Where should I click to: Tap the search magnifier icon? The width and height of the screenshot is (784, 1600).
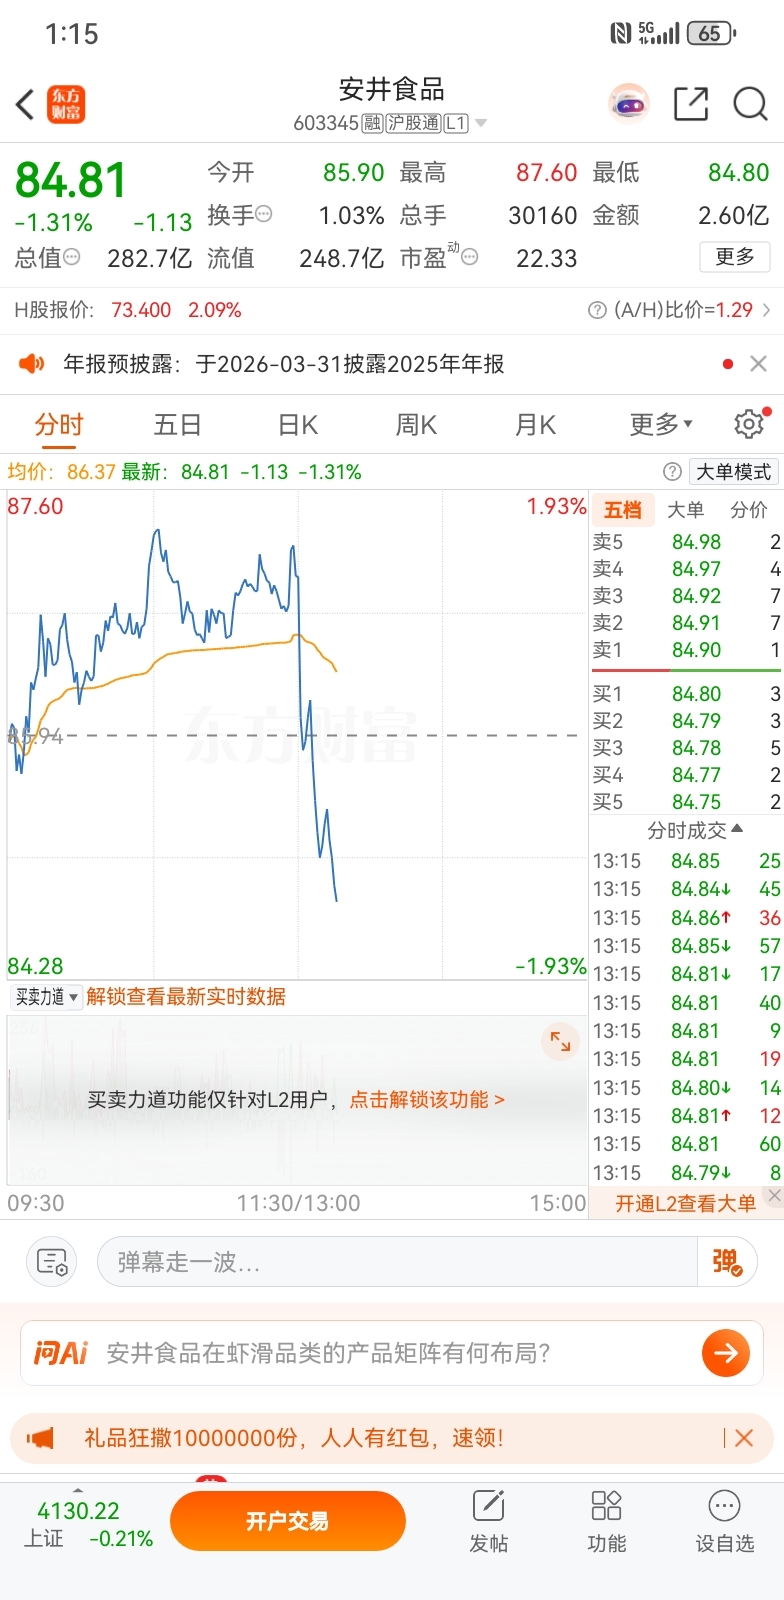point(750,104)
